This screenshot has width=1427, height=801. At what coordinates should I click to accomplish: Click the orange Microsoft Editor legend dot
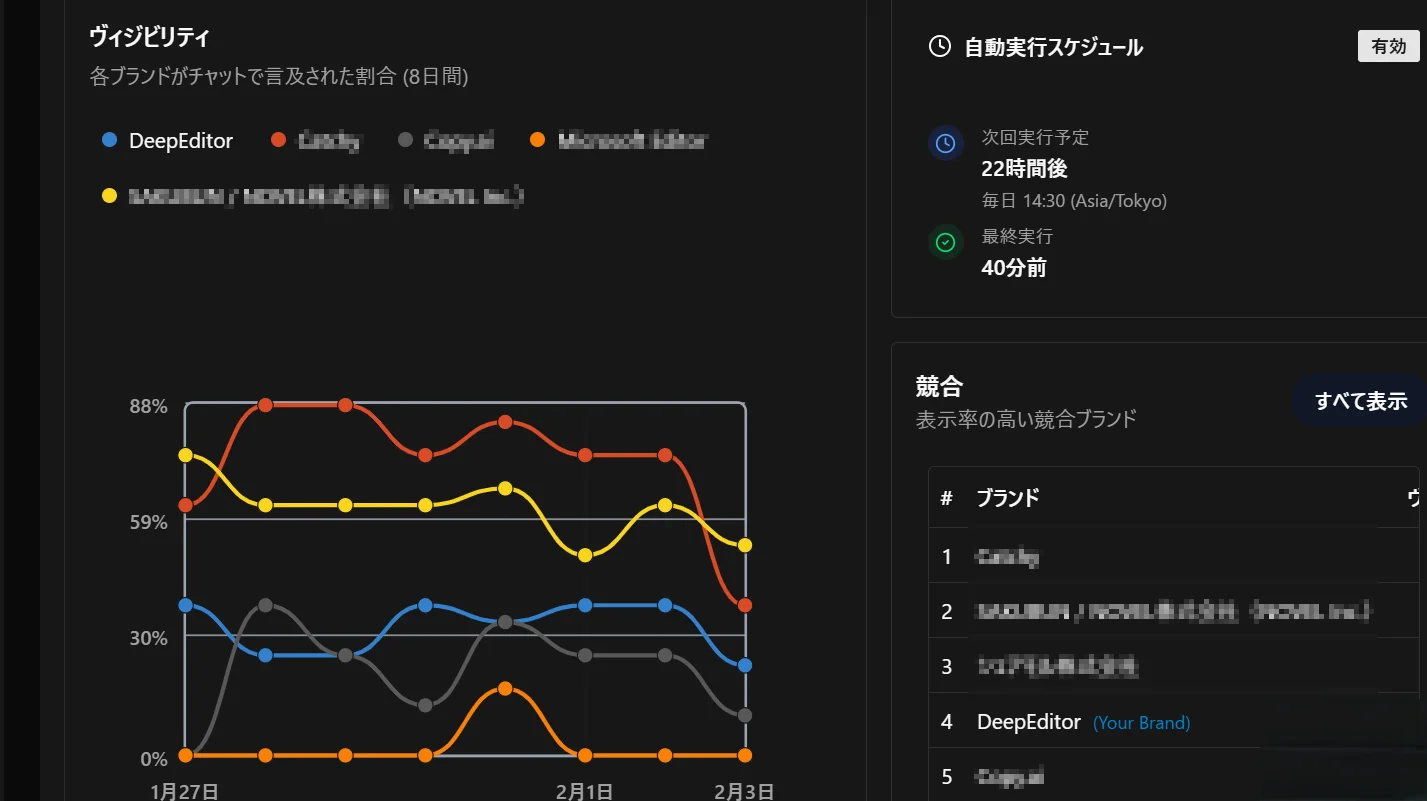(537, 140)
